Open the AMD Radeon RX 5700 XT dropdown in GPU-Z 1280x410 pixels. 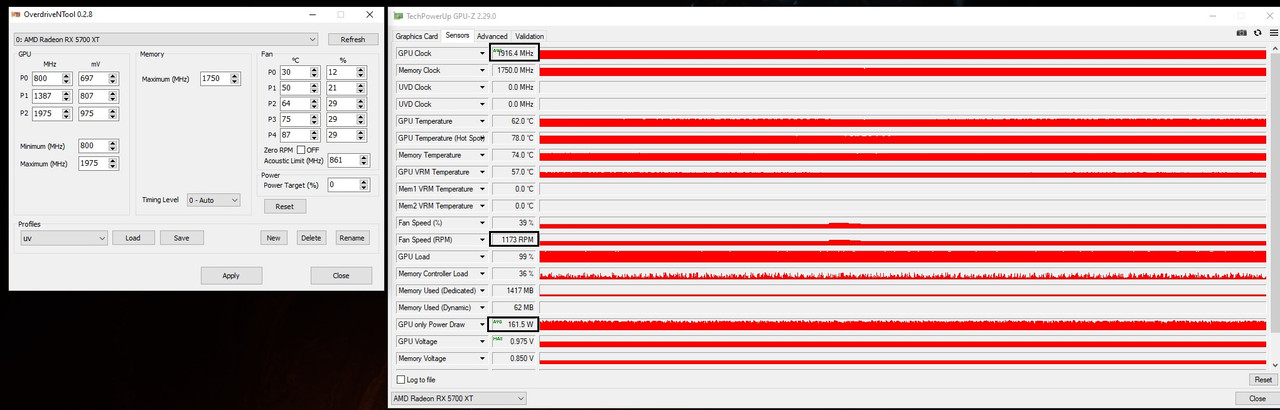pyautogui.click(x=458, y=398)
